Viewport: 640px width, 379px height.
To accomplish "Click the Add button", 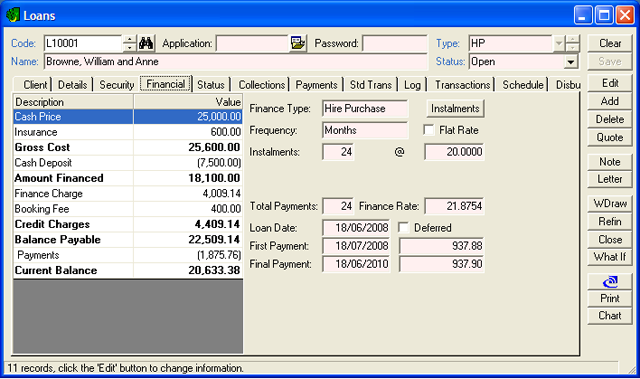I will [610, 101].
